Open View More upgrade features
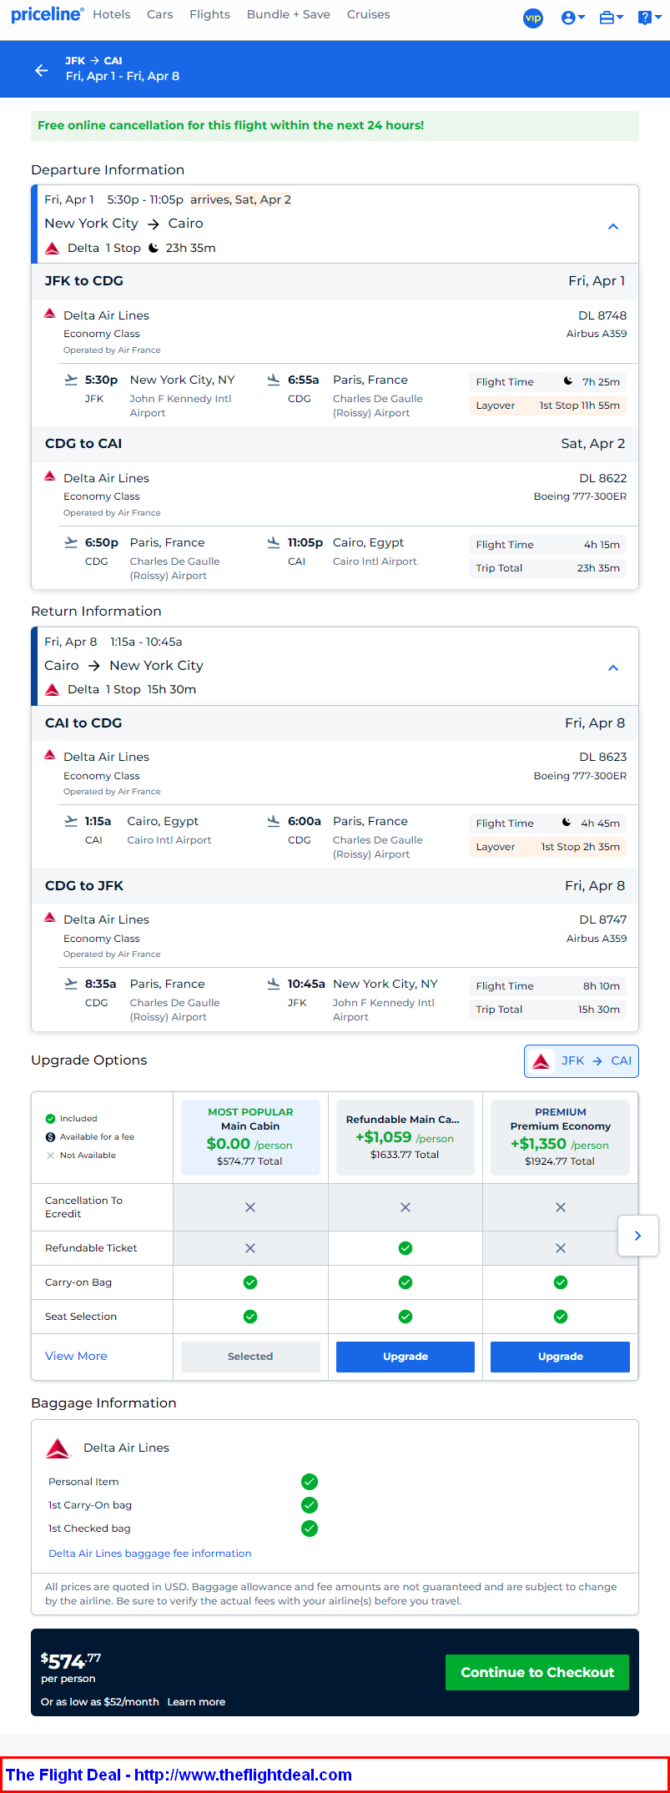Screen dimensions: 670x1793 (76, 1356)
